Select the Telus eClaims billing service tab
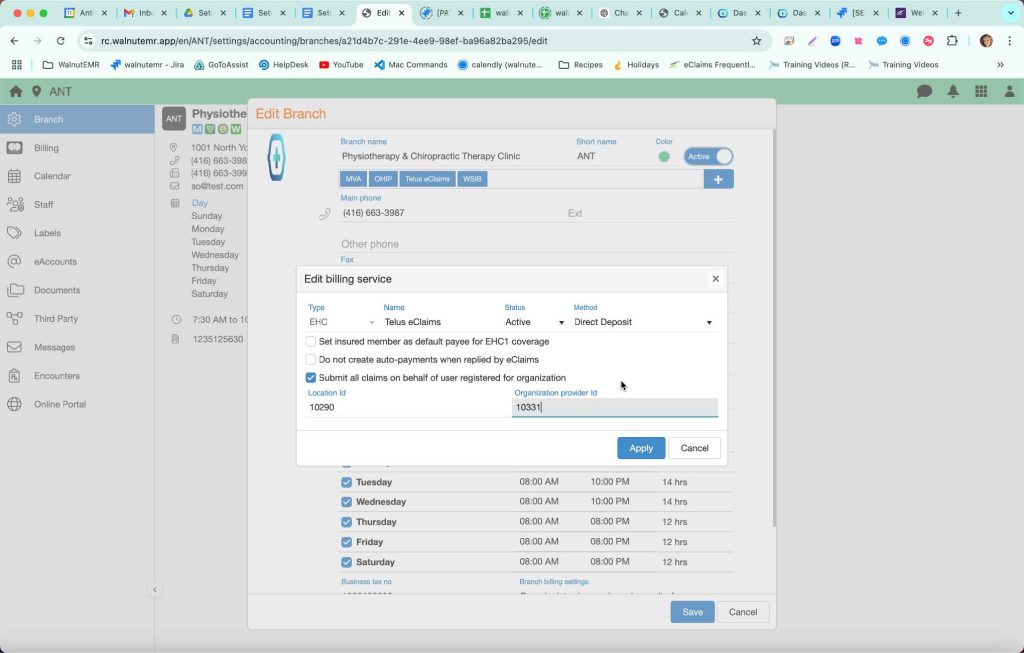This screenshot has height=653, width=1024. pyautogui.click(x=427, y=179)
